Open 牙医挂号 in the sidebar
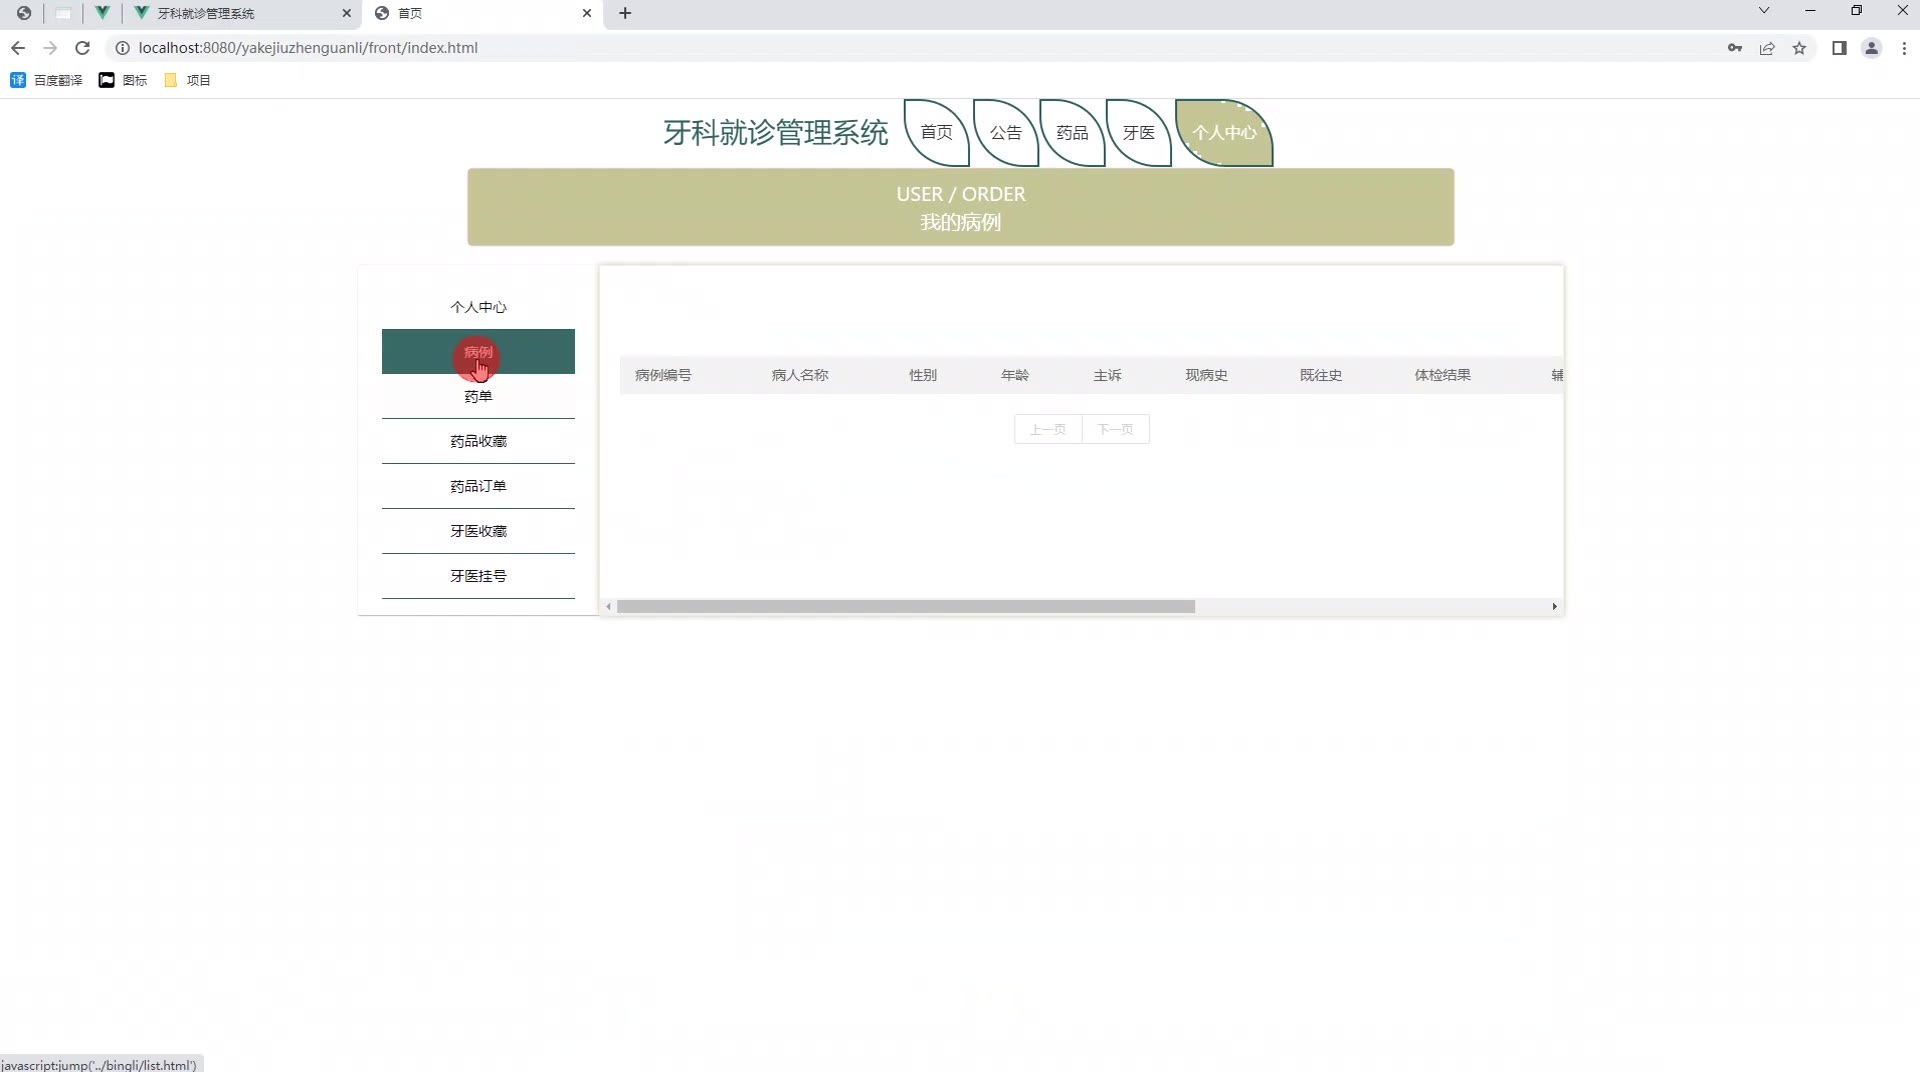This screenshot has height=1072, width=1920. 478,576
